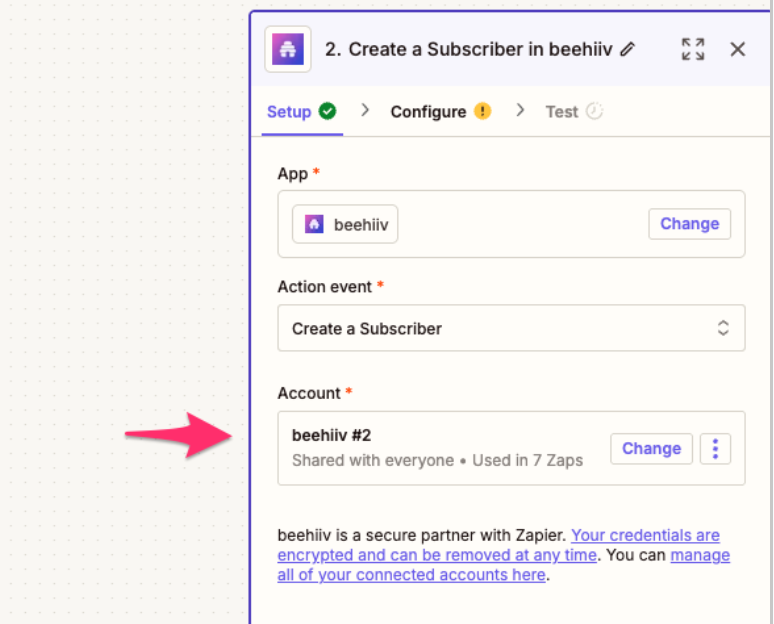Open the 'Your credentials are encrypted' link

point(645,535)
